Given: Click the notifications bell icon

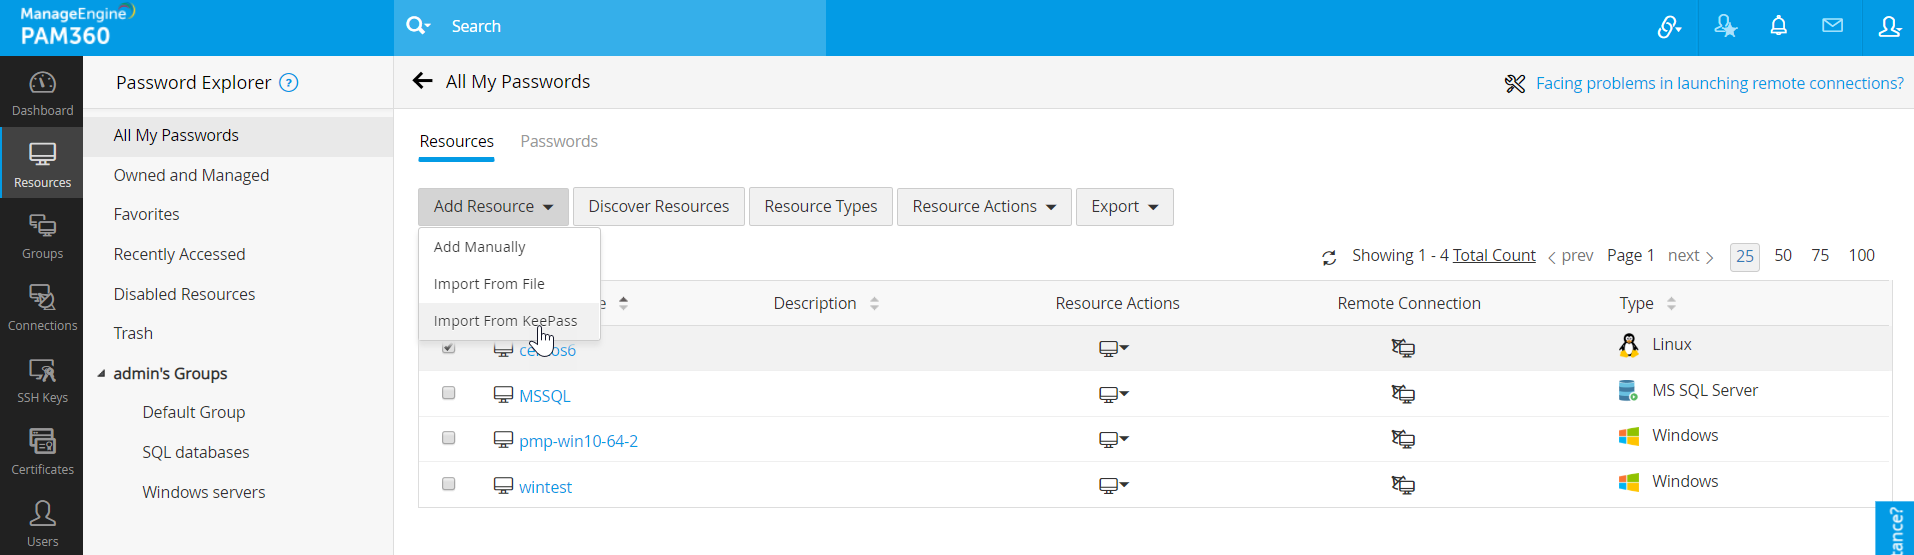Looking at the screenshot, I should [1778, 27].
